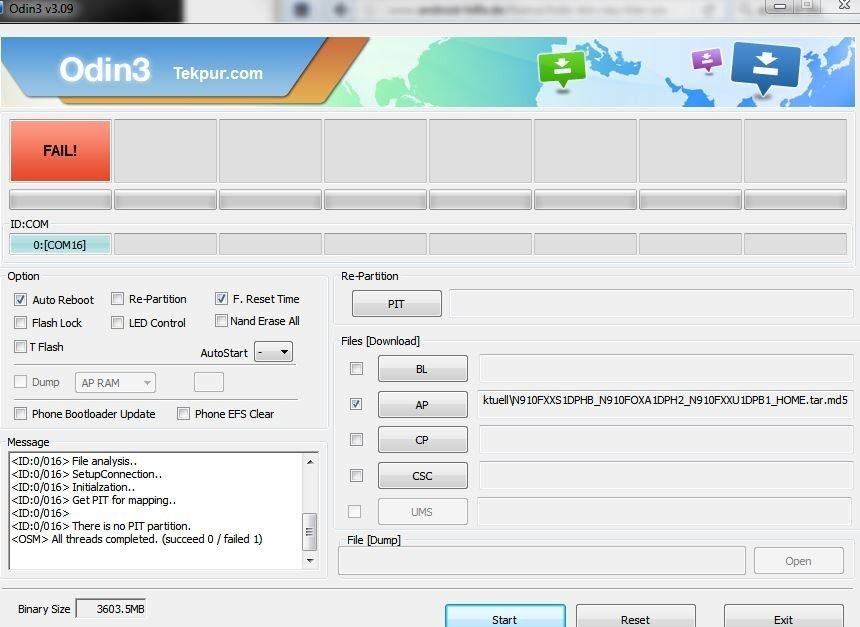Click the BL file button

422,369
